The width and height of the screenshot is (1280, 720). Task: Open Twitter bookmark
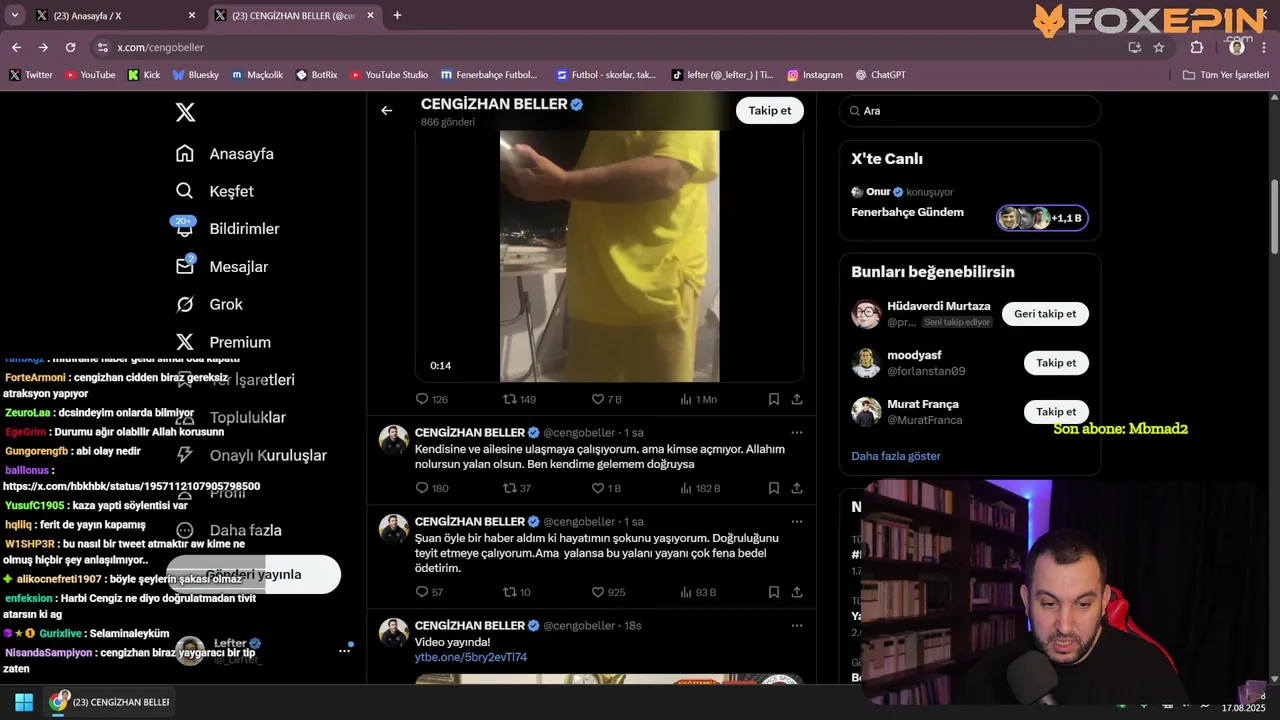click(x=31, y=75)
